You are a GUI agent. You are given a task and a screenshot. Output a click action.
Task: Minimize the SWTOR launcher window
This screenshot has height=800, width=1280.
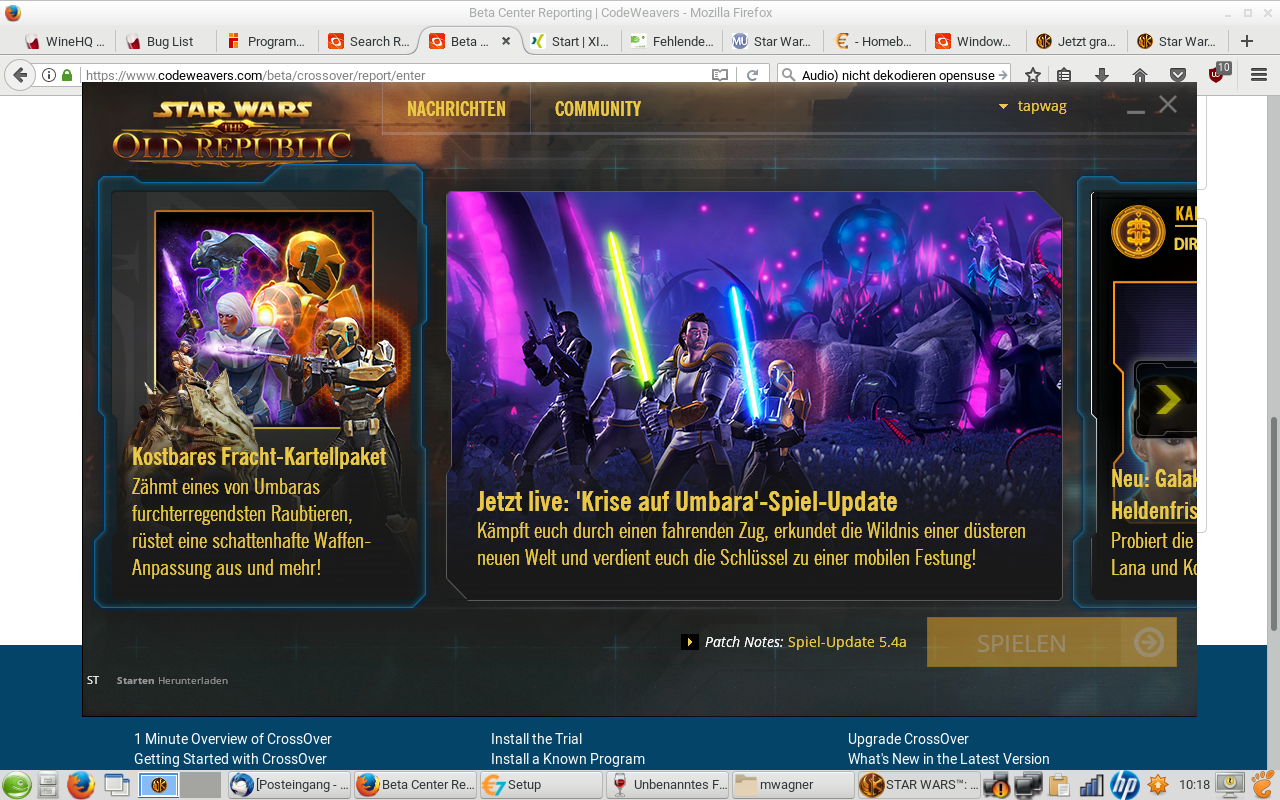1135,110
